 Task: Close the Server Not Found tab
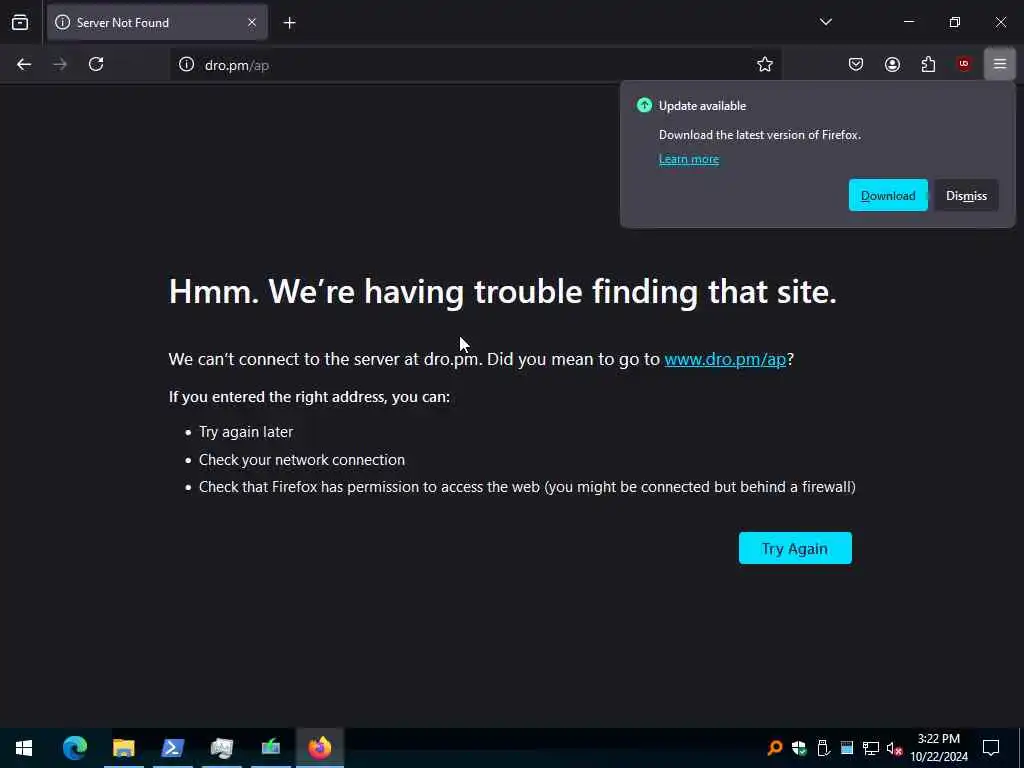coord(252,23)
